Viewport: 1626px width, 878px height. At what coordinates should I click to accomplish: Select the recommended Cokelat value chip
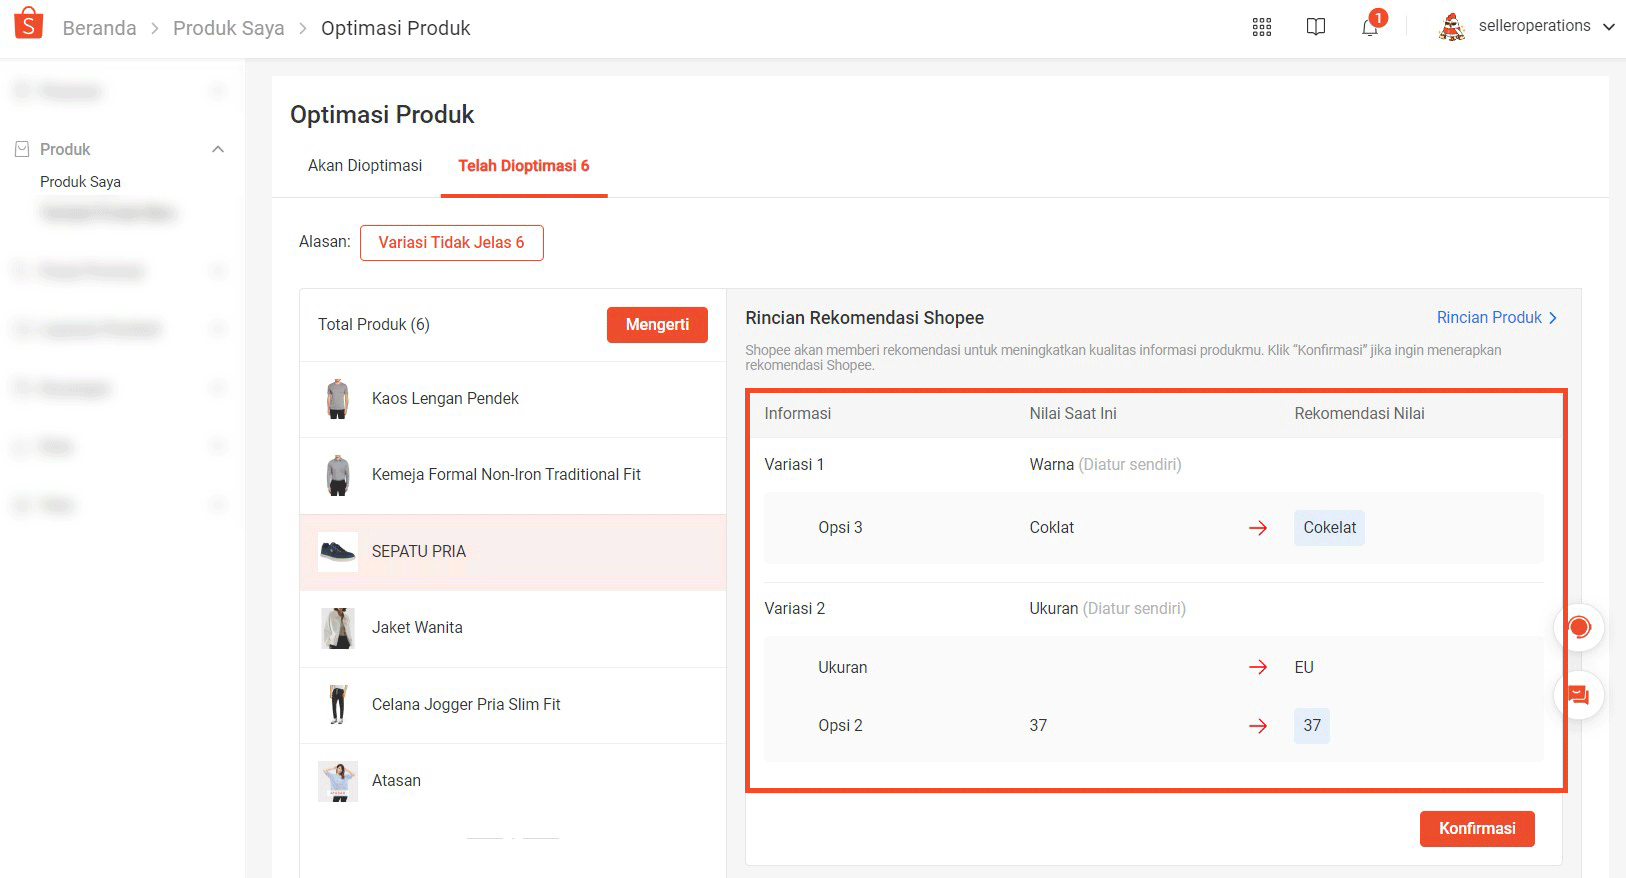(1329, 528)
